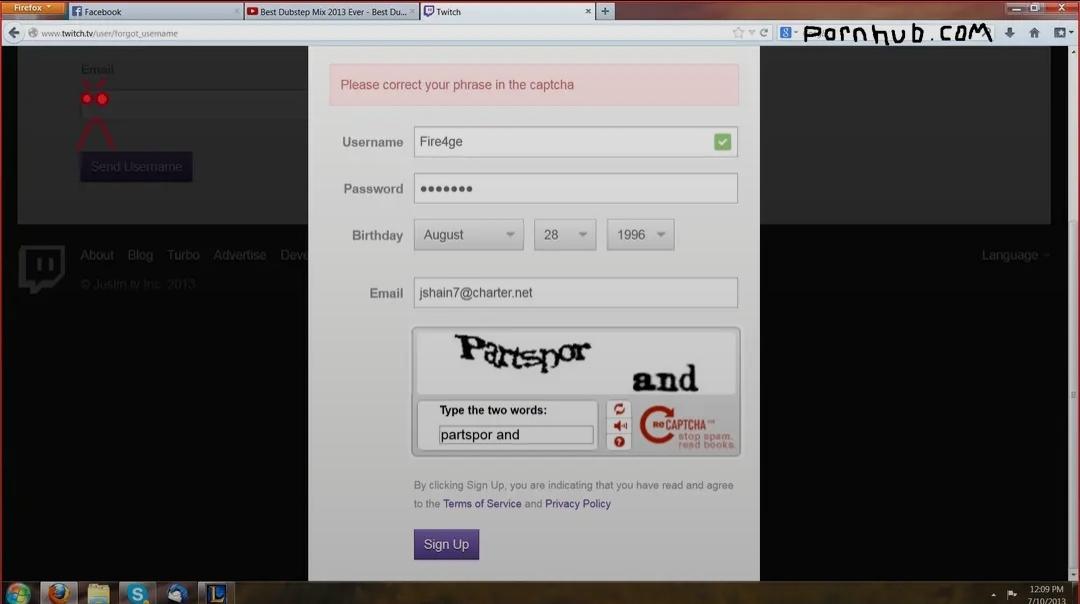1080x604 pixels.
Task: Expand the birthday month dropdown showing August
Action: pos(468,235)
